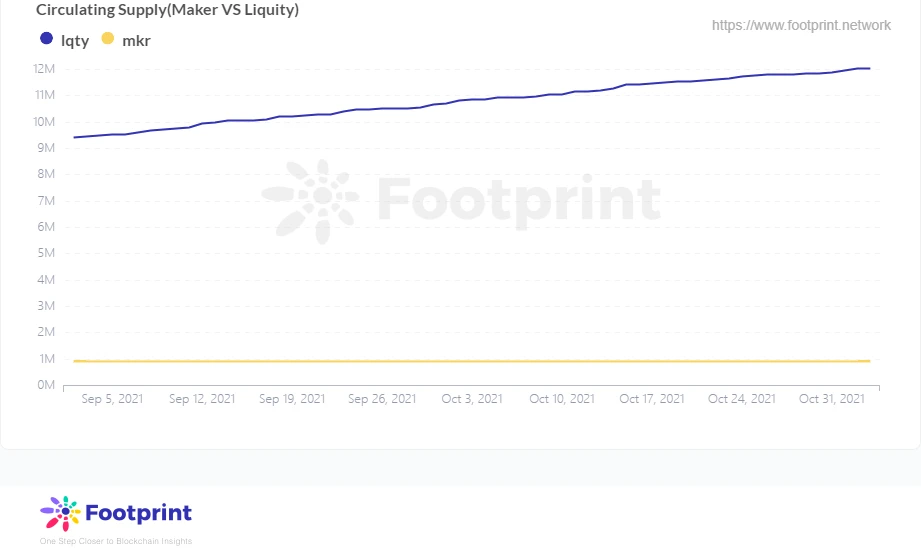Screen dimensions: 921x556
Task: Click the Footprint brand name text
Action: tap(138, 513)
